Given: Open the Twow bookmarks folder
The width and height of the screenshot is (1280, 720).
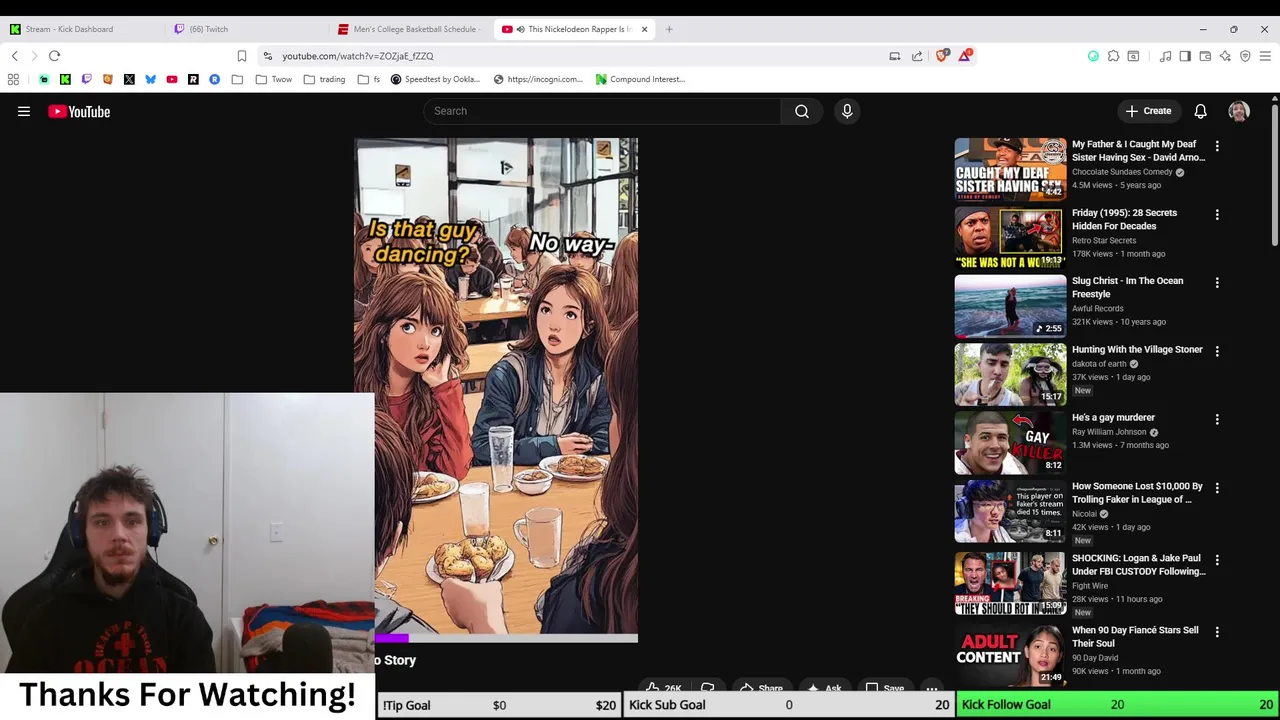Looking at the screenshot, I should click(x=274, y=79).
